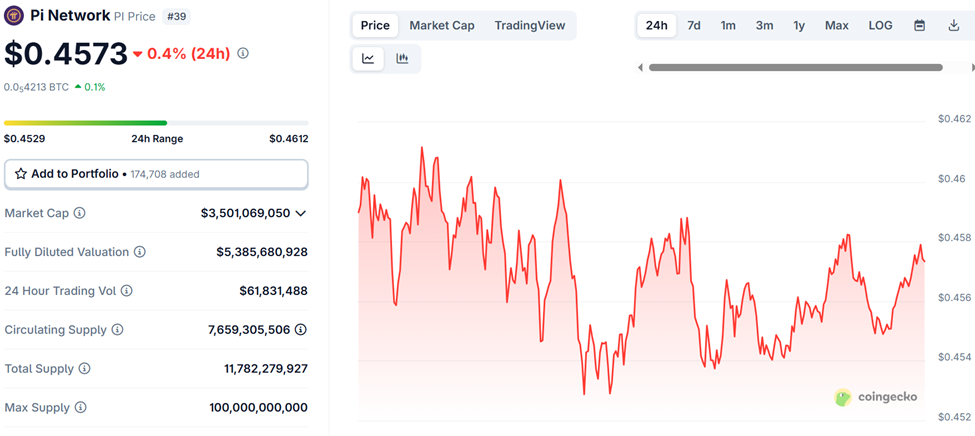Switch to candlestick chart icon
Viewport: 975px width, 436px height.
point(402,59)
